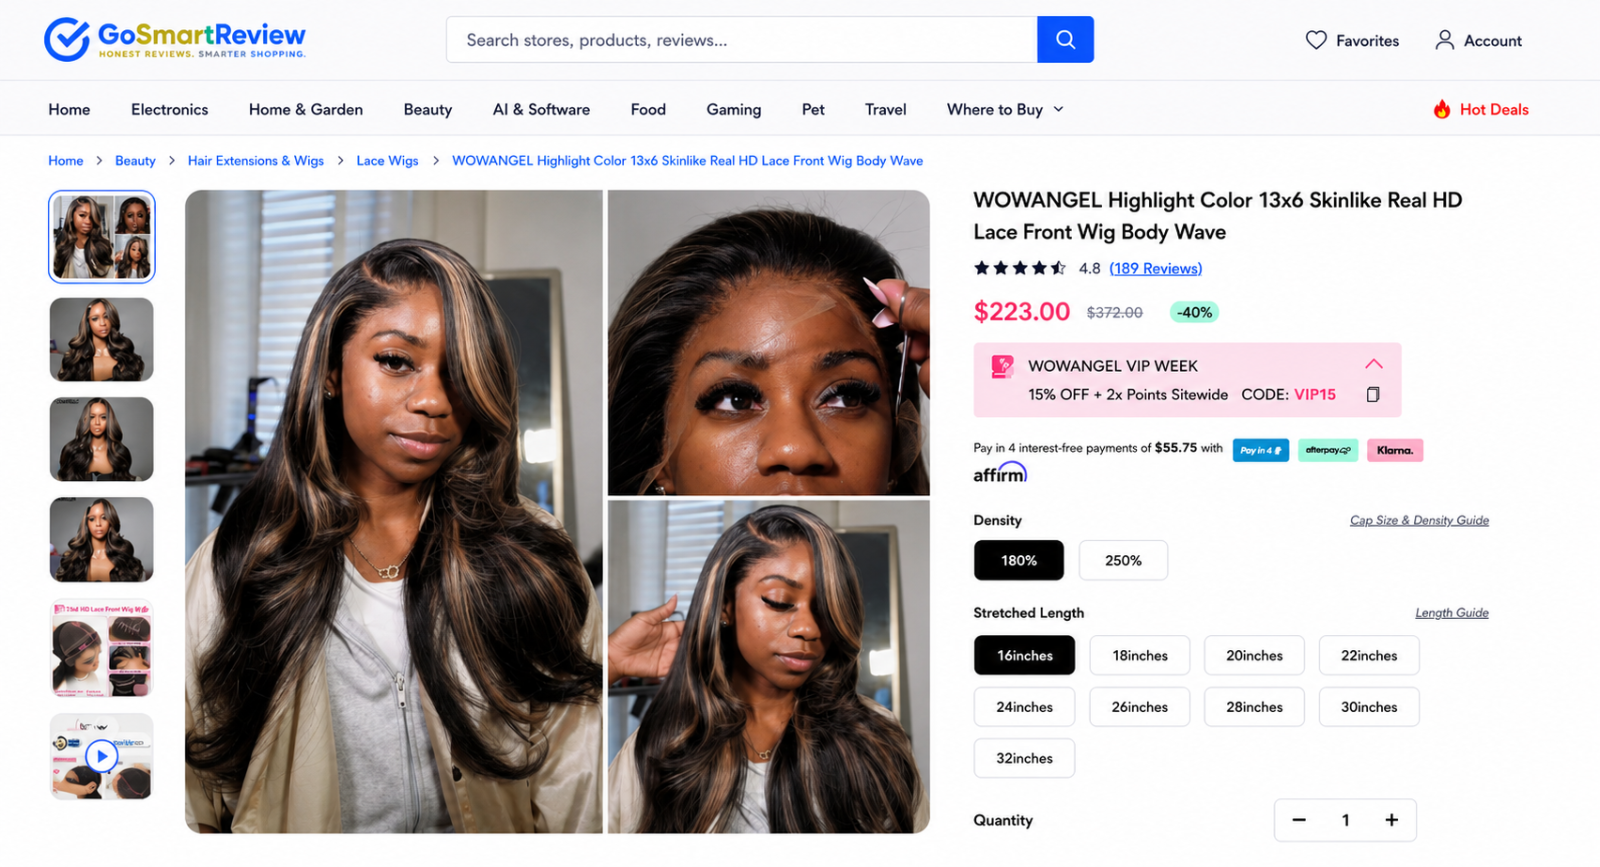Choose 32inches stretched length
Image resolution: width=1600 pixels, height=867 pixels.
pos(1025,758)
